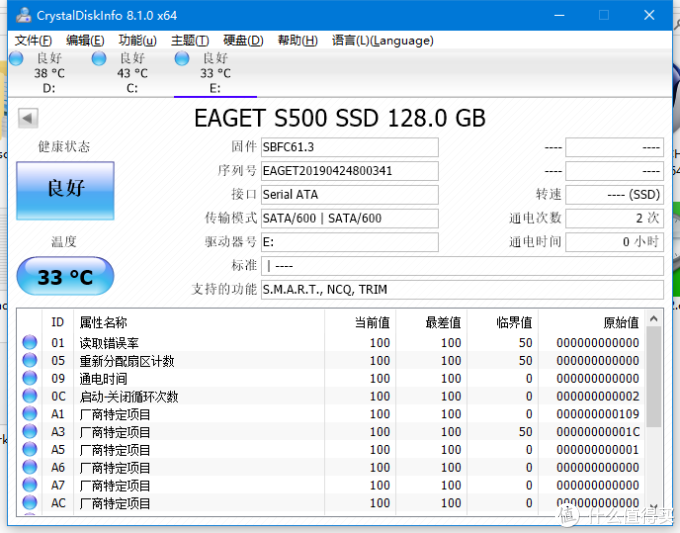Viewport: 680px width, 533px height.
Task: Click the firmware field SBFC61.3
Action: pyautogui.click(x=350, y=147)
